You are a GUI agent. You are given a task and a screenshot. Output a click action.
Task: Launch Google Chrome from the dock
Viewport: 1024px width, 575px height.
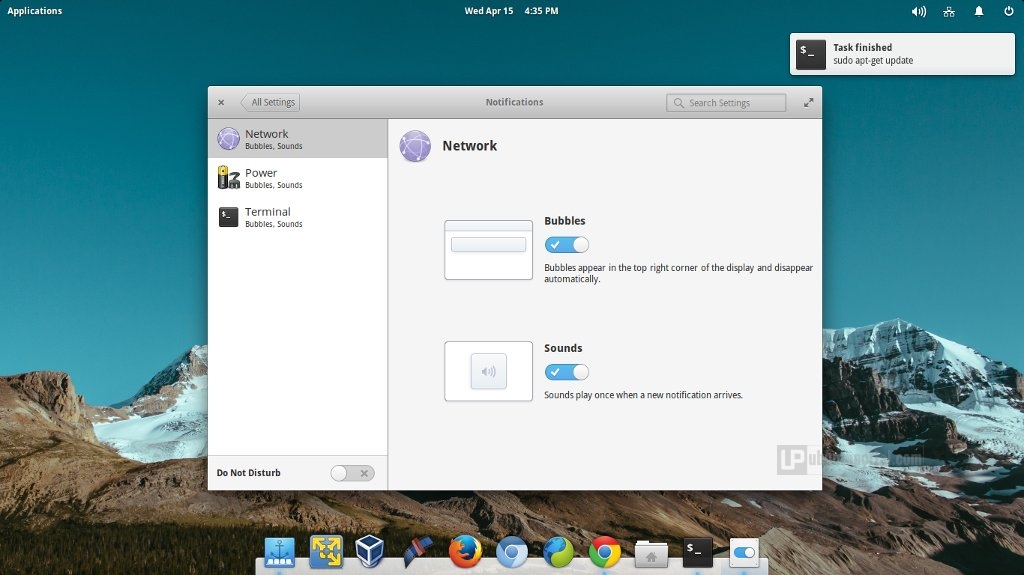(605, 551)
